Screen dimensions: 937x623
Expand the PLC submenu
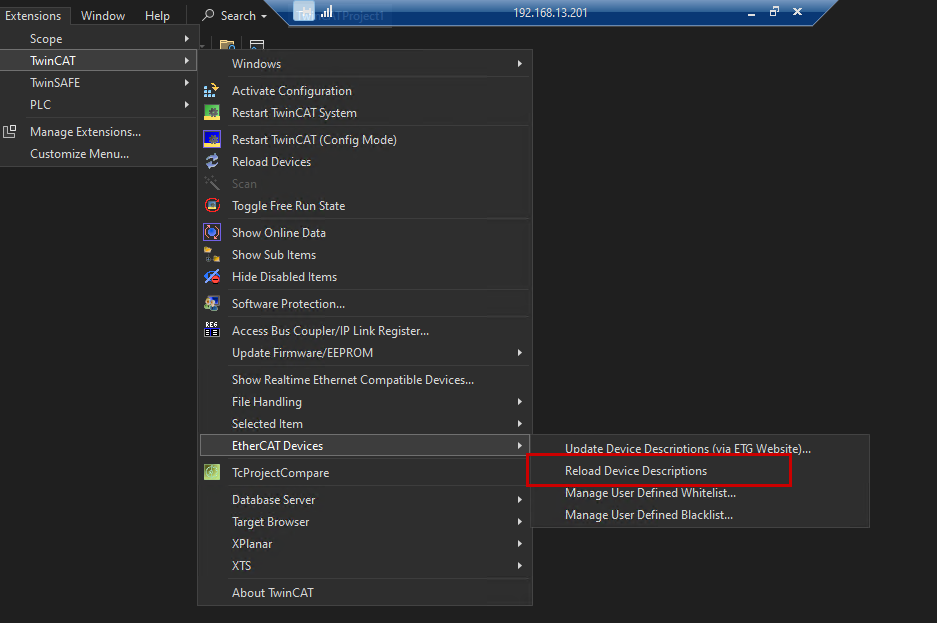pyautogui.click(x=98, y=105)
